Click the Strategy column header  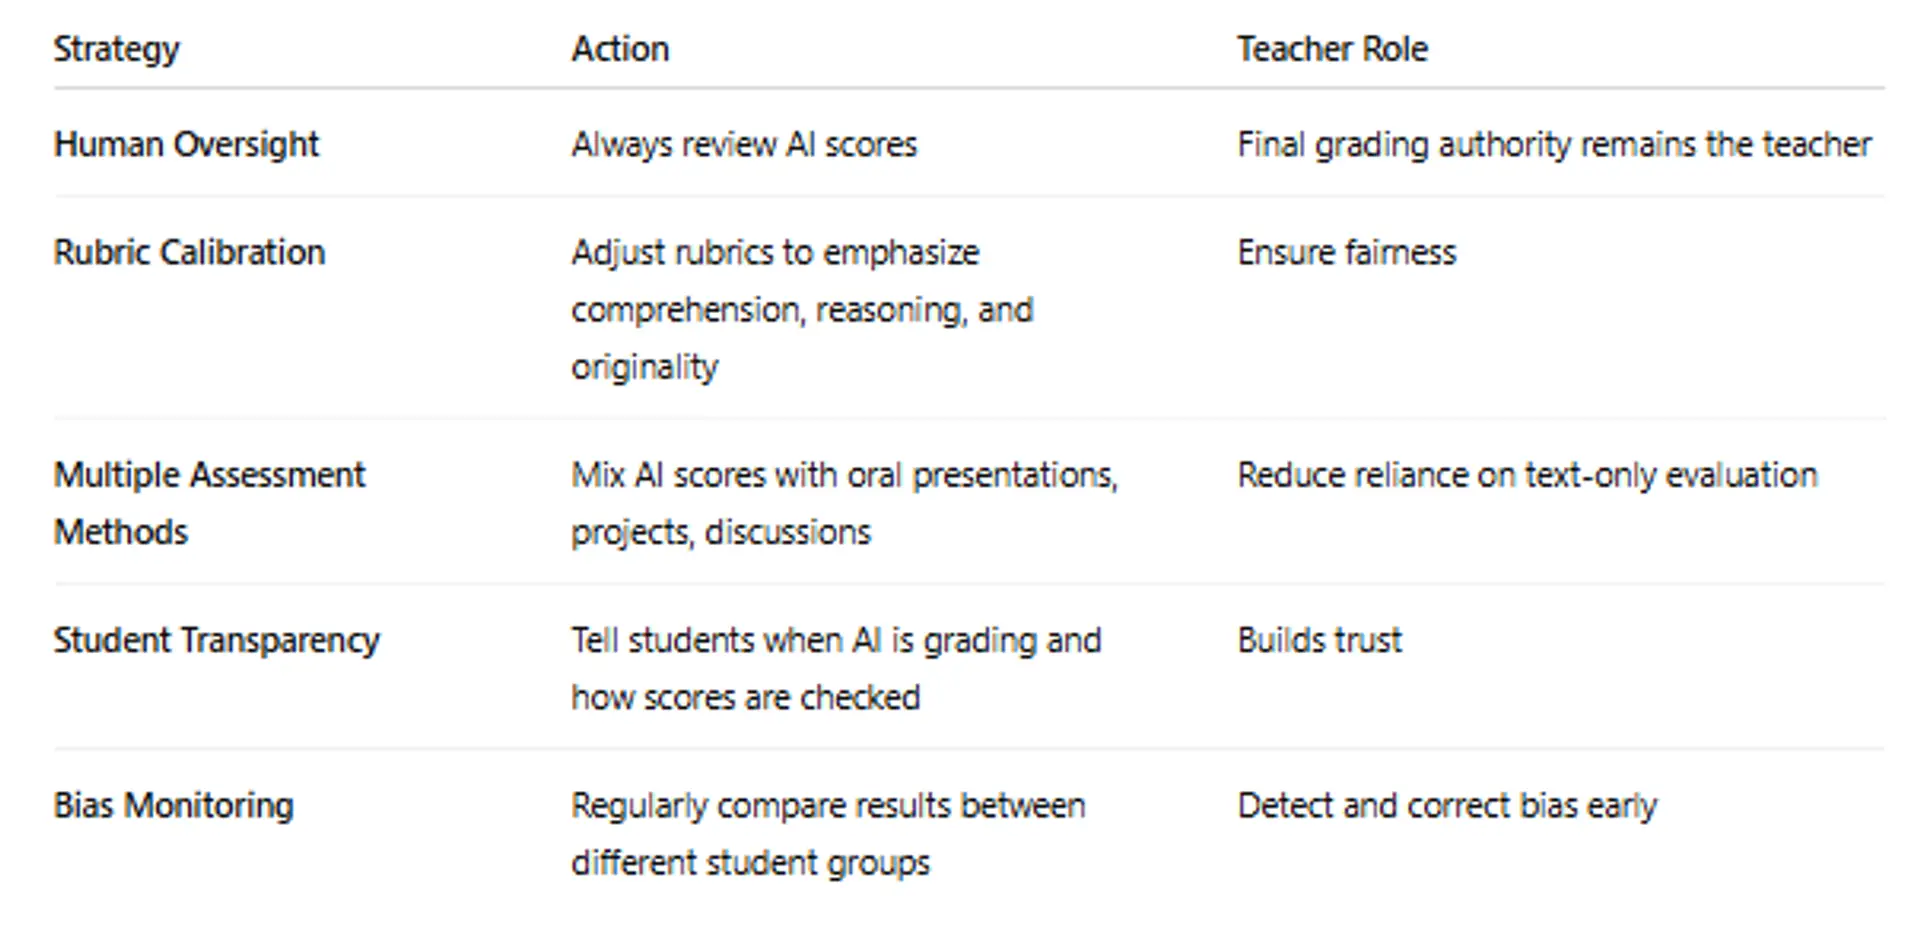(x=116, y=49)
